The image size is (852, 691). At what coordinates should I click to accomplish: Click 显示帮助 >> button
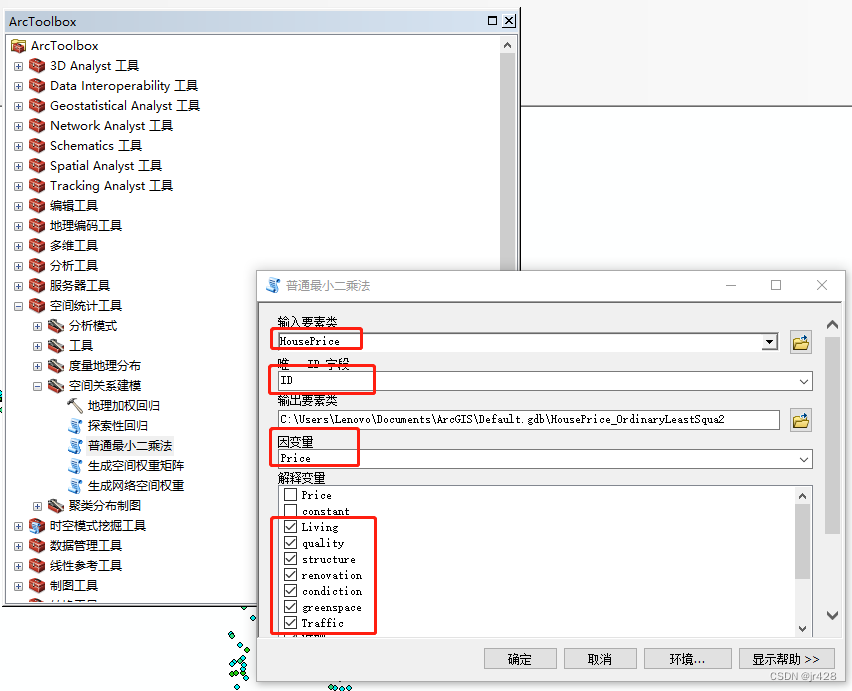786,659
